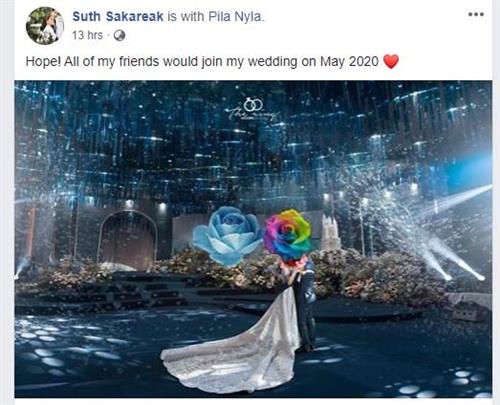Viewport: 500px width, 405px height.
Task: Open the three-dot post options menu
Action: (x=476, y=14)
